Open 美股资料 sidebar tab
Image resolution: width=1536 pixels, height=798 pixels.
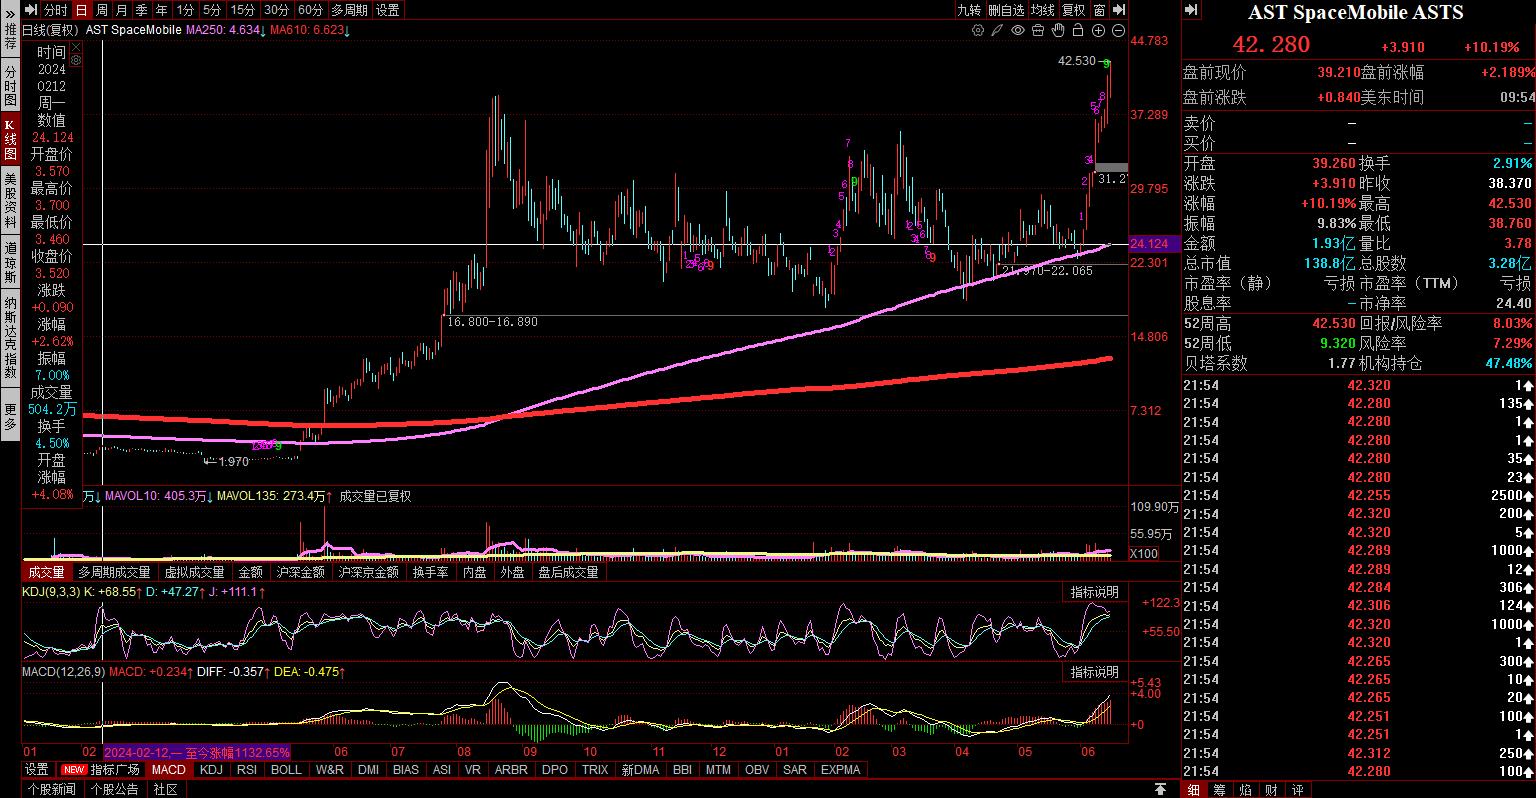click(9, 200)
